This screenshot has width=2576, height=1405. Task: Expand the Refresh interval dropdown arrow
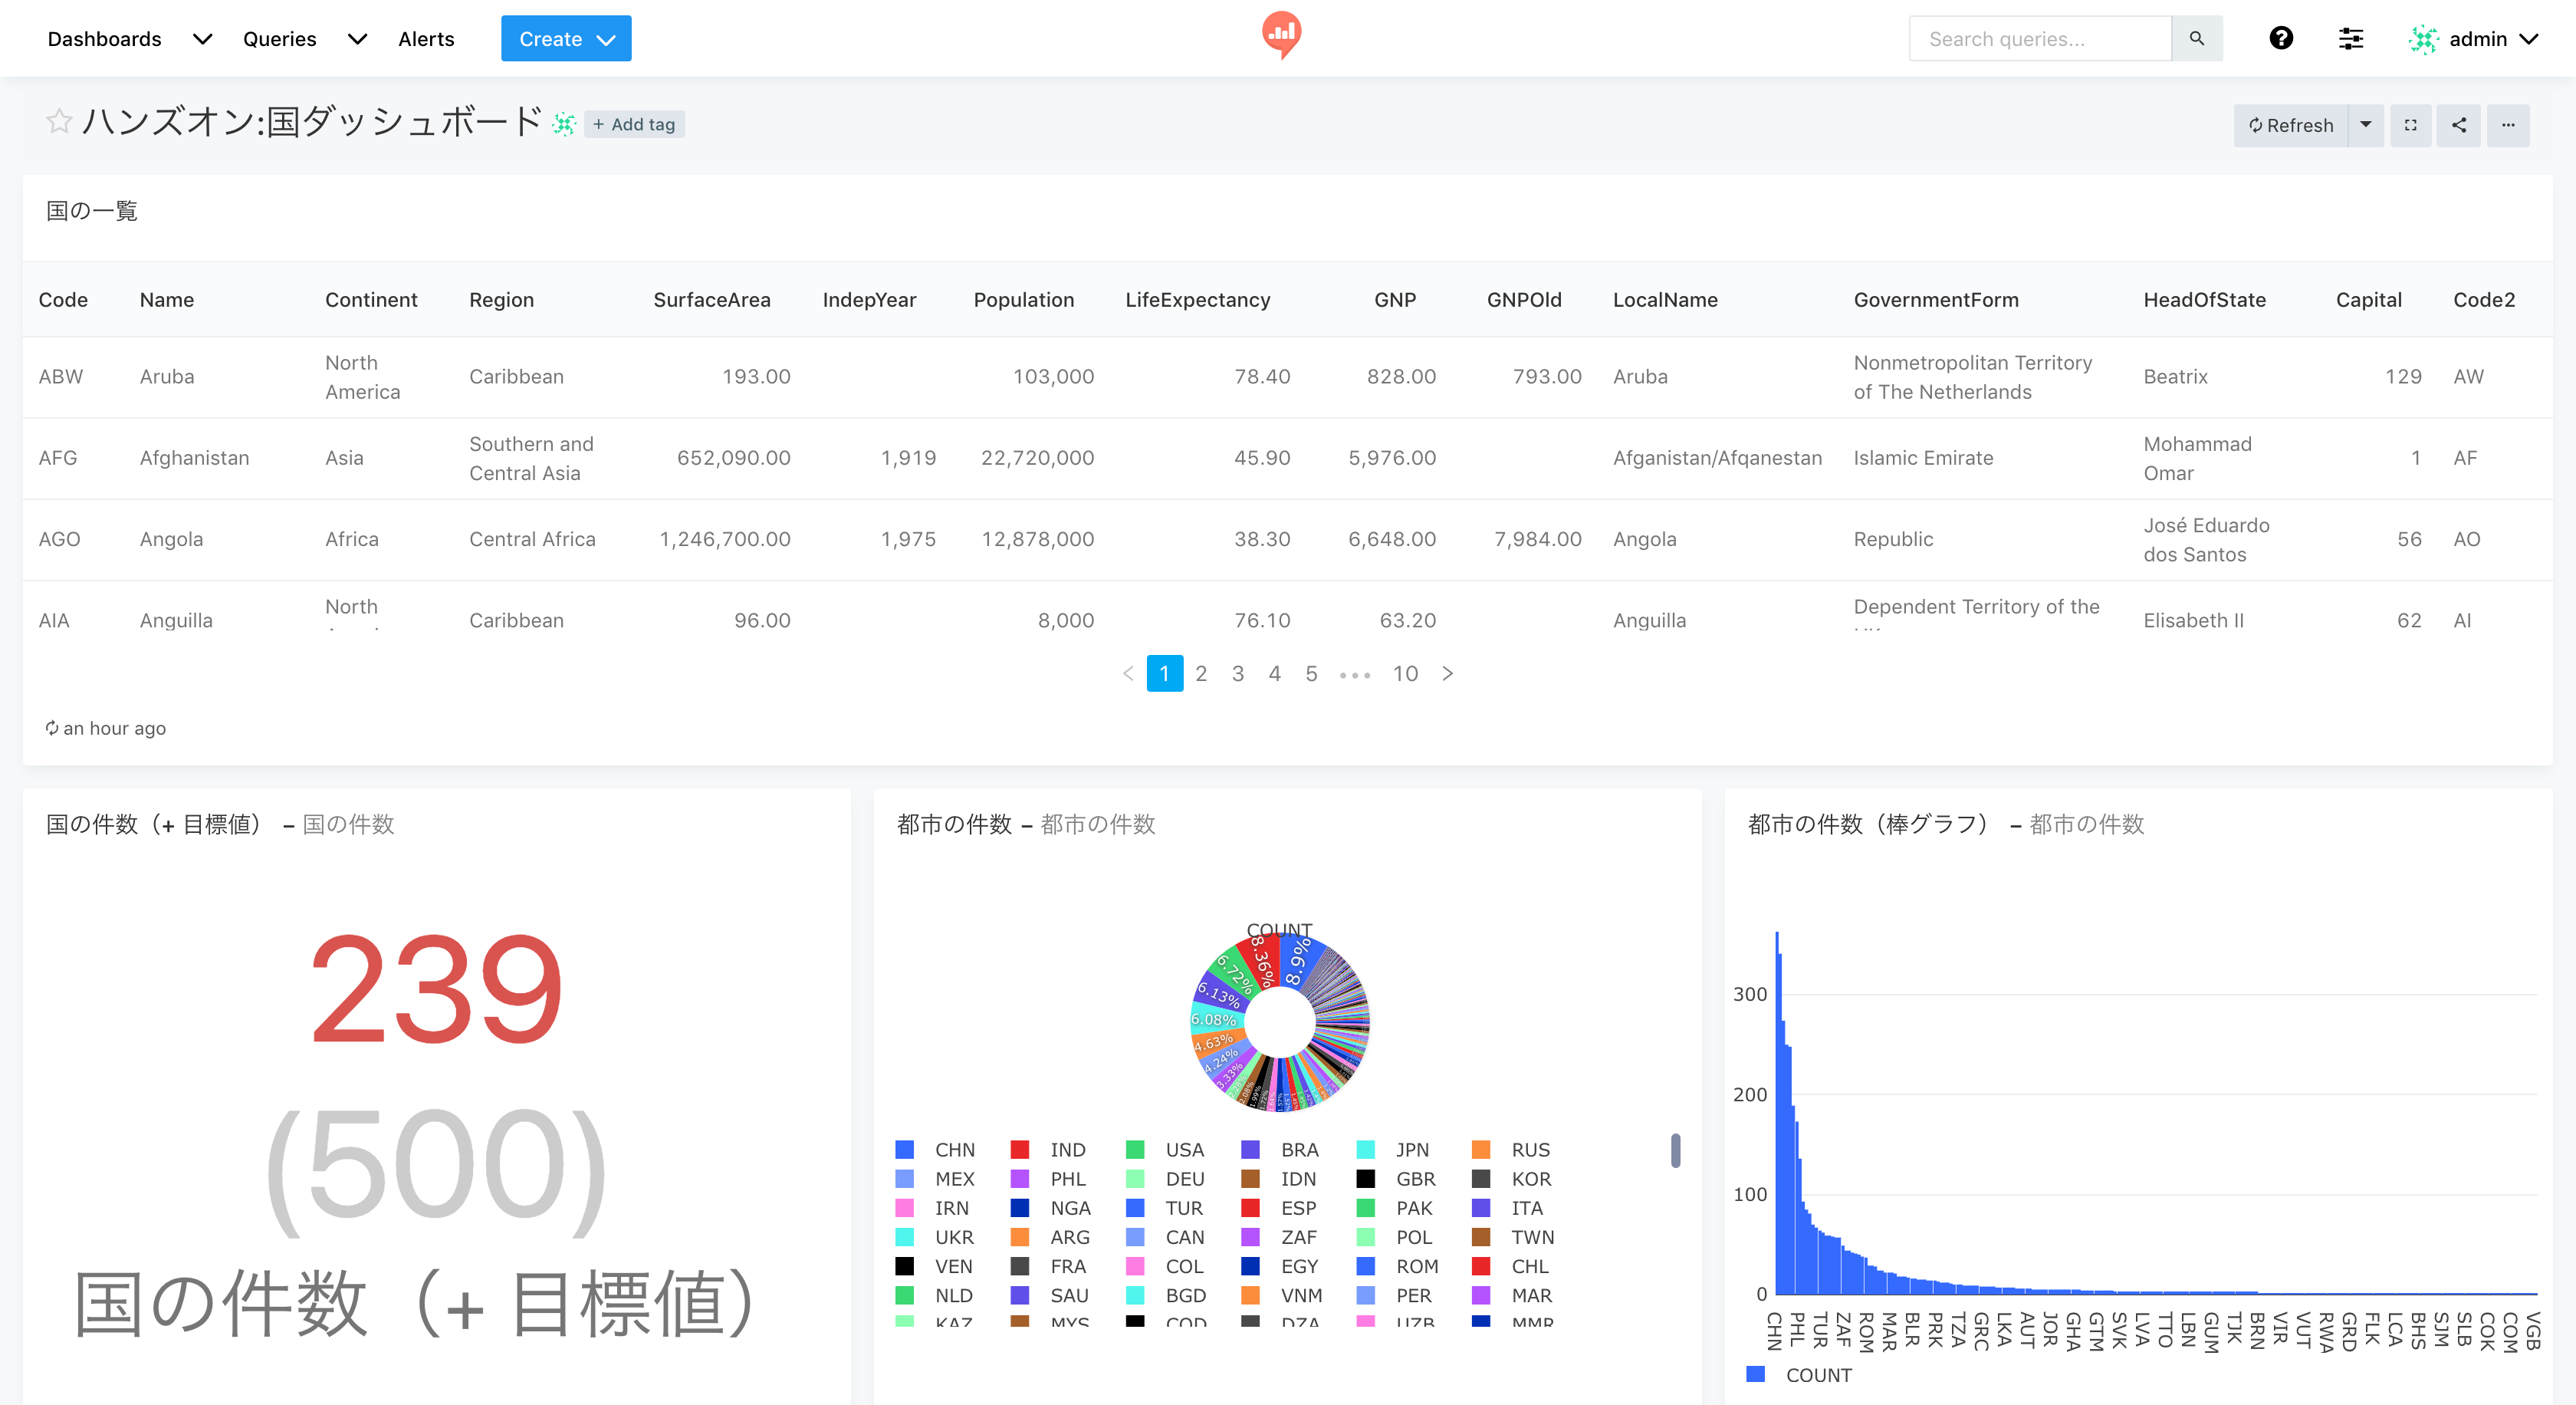[x=2365, y=125]
